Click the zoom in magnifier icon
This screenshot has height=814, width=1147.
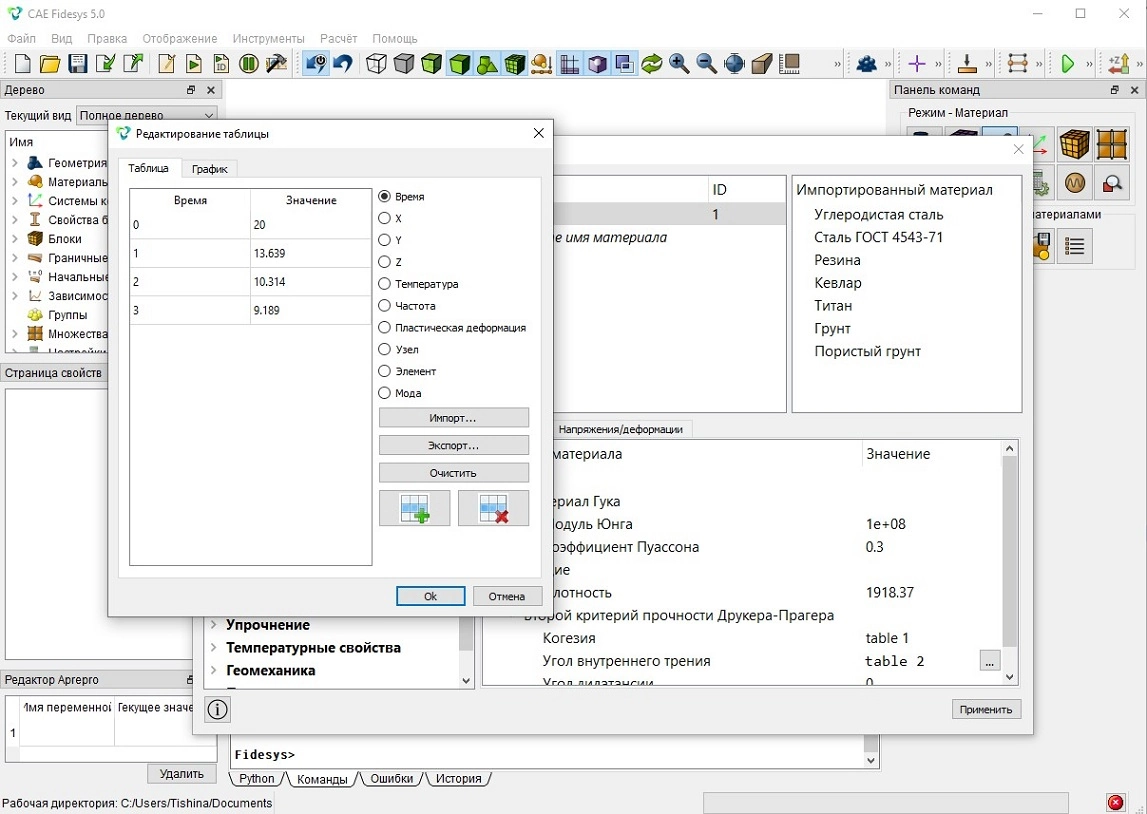(x=679, y=64)
